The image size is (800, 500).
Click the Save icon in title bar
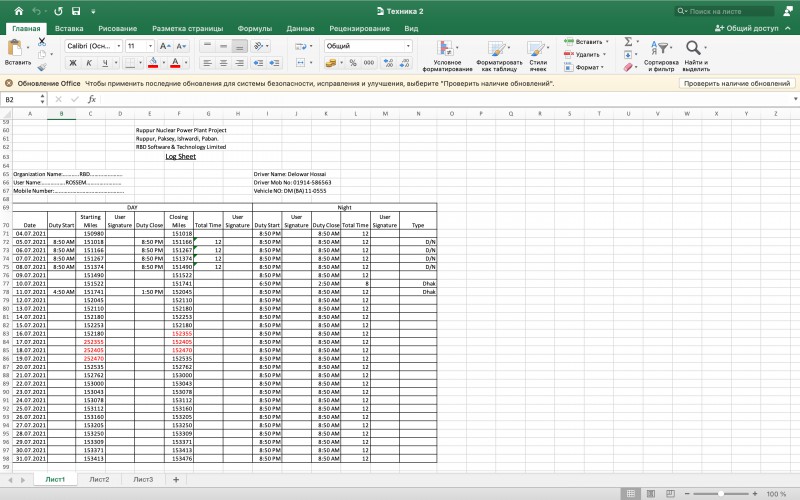76,11
